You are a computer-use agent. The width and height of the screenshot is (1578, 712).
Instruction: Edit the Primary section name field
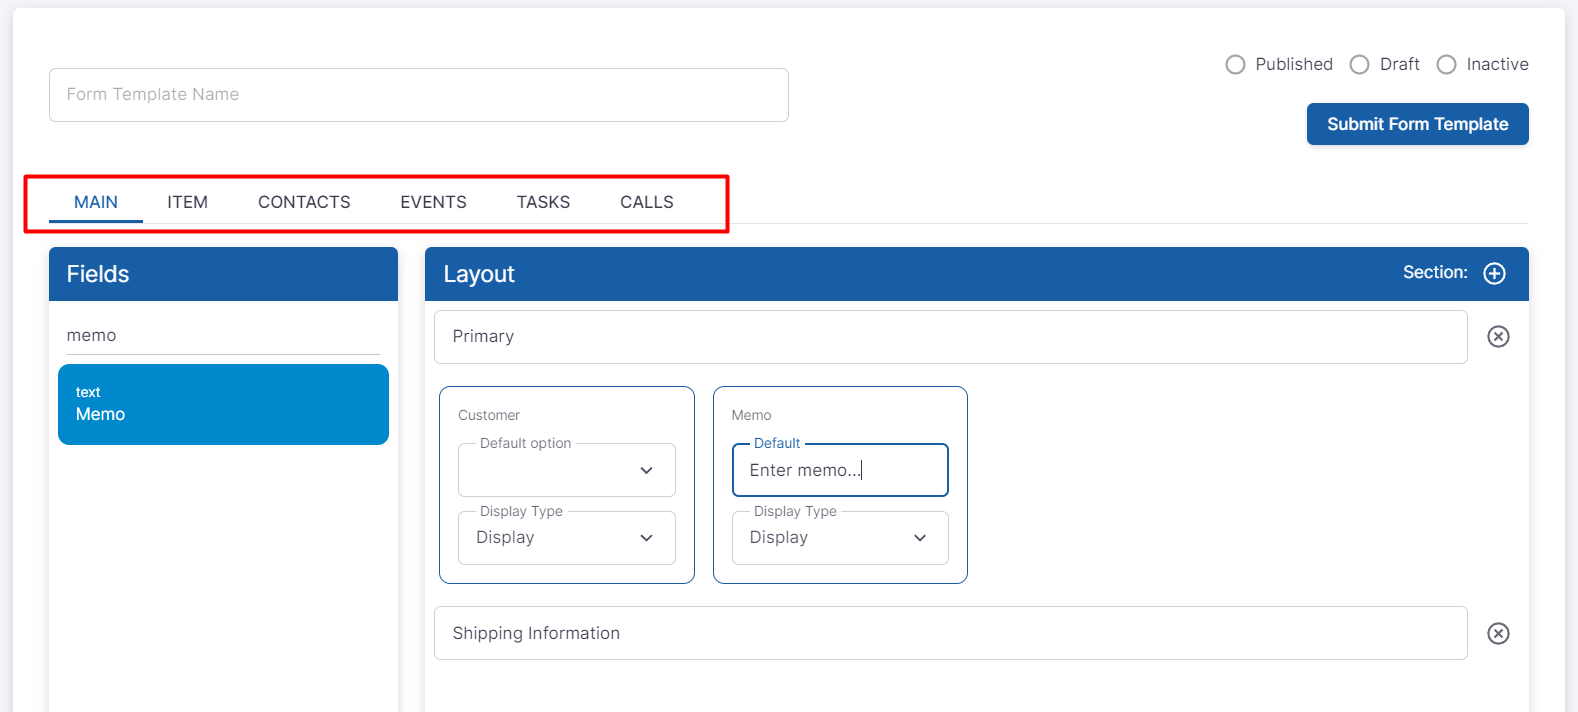pyautogui.click(x=950, y=337)
